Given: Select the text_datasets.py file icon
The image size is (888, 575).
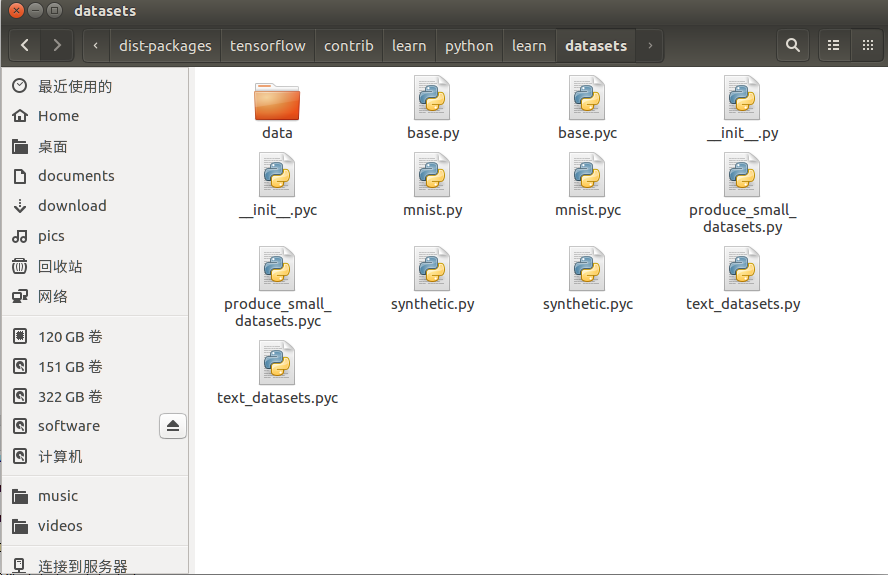Looking at the screenshot, I should pos(742,269).
